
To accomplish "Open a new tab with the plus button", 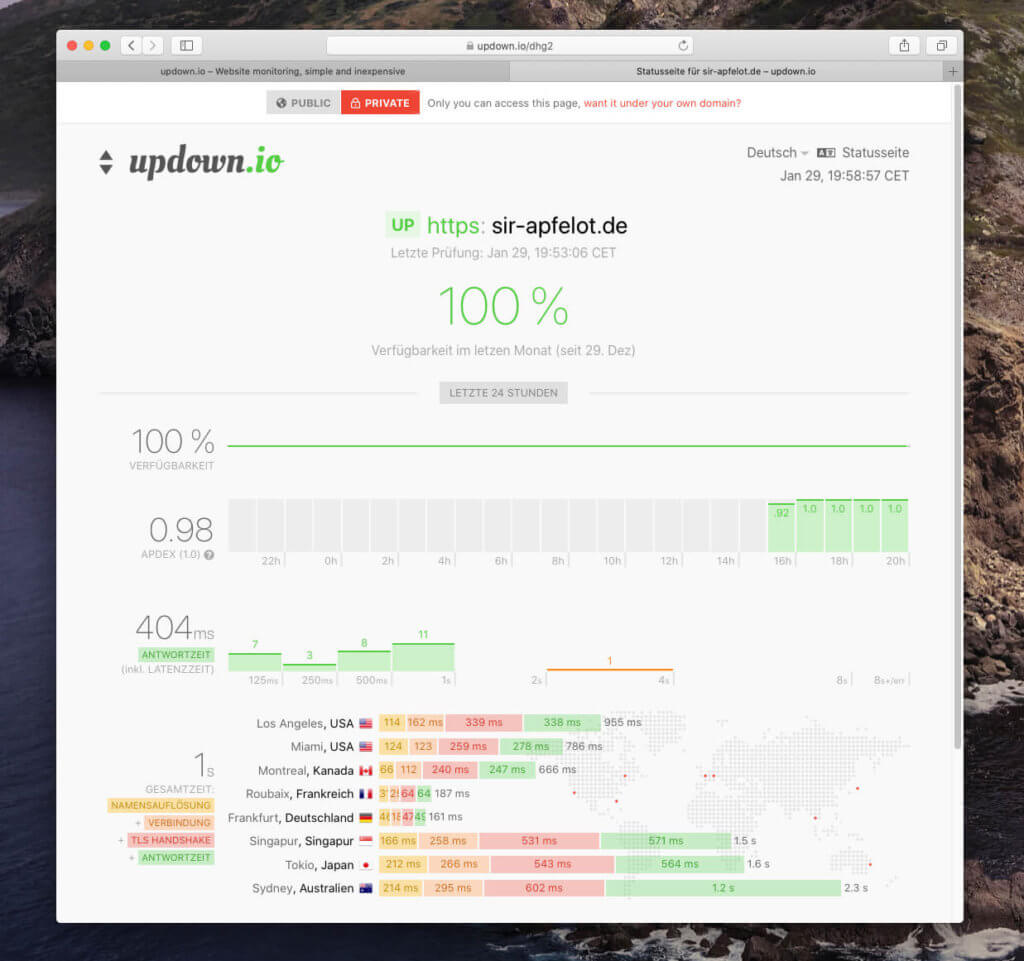I will point(952,71).
